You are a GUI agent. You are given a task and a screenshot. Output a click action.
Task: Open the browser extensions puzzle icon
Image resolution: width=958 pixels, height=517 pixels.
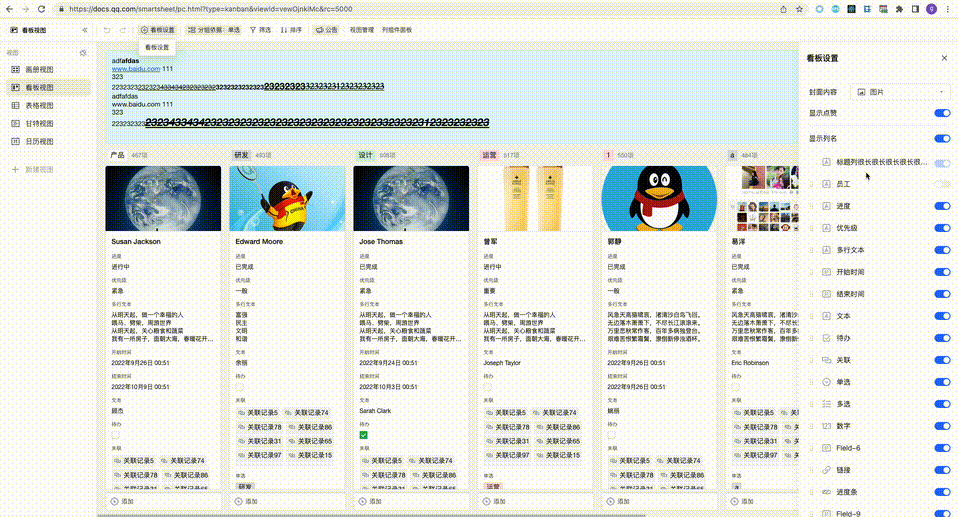click(899, 9)
